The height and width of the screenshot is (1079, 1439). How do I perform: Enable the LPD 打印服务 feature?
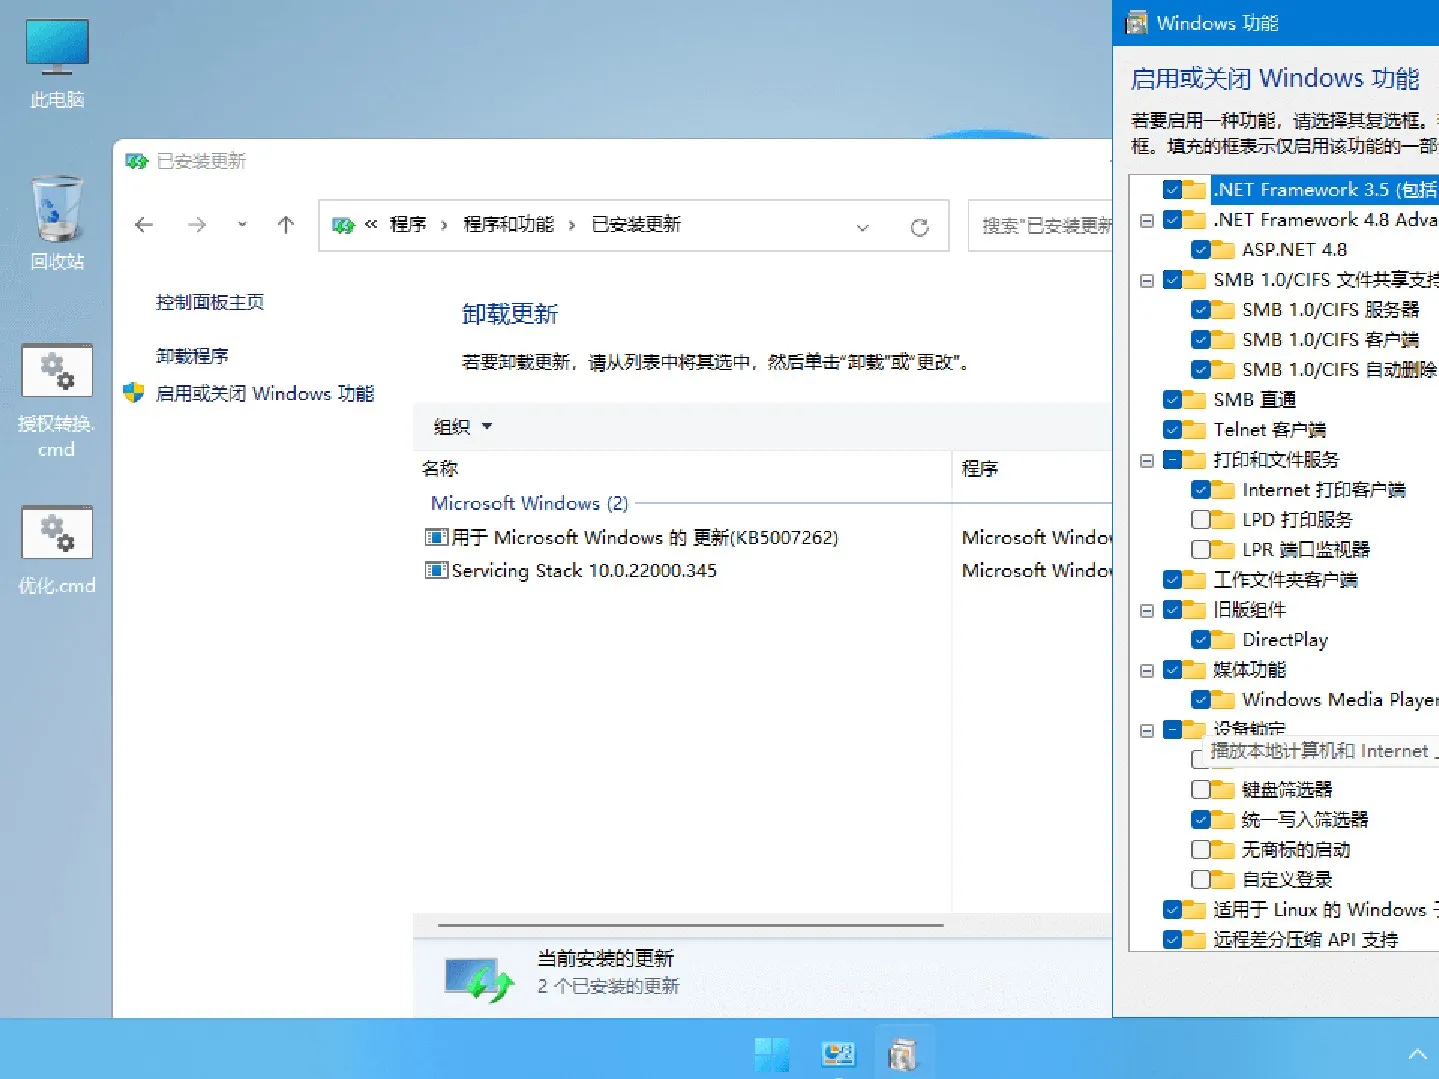click(x=1200, y=519)
